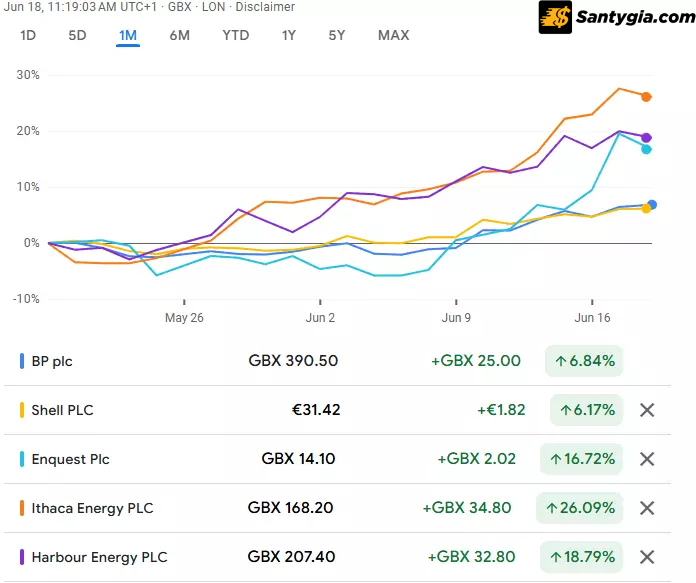Click Harbour Energy purple color marker
The width and height of the screenshot is (696, 583).
(22, 557)
